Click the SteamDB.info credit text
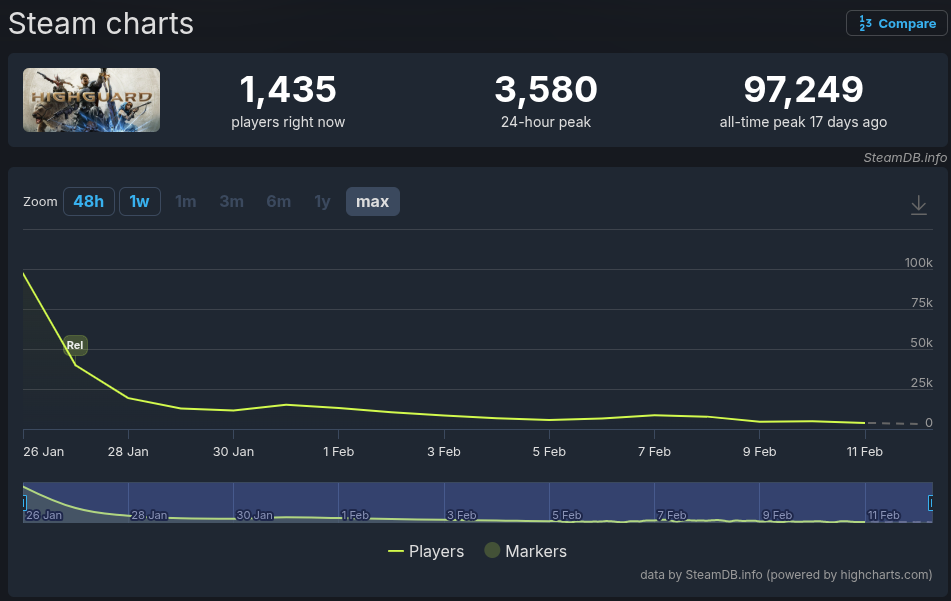The width and height of the screenshot is (951, 601). click(905, 158)
